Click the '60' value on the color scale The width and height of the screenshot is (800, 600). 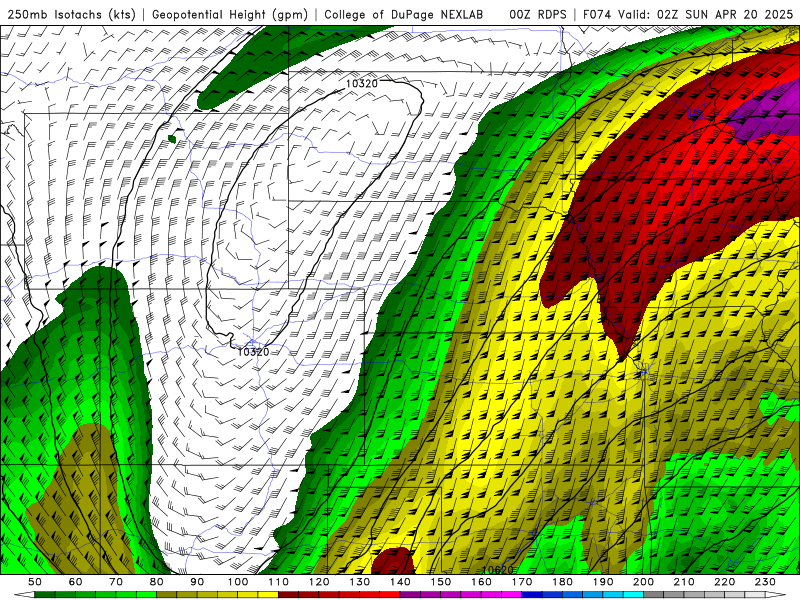pyautogui.click(x=75, y=582)
